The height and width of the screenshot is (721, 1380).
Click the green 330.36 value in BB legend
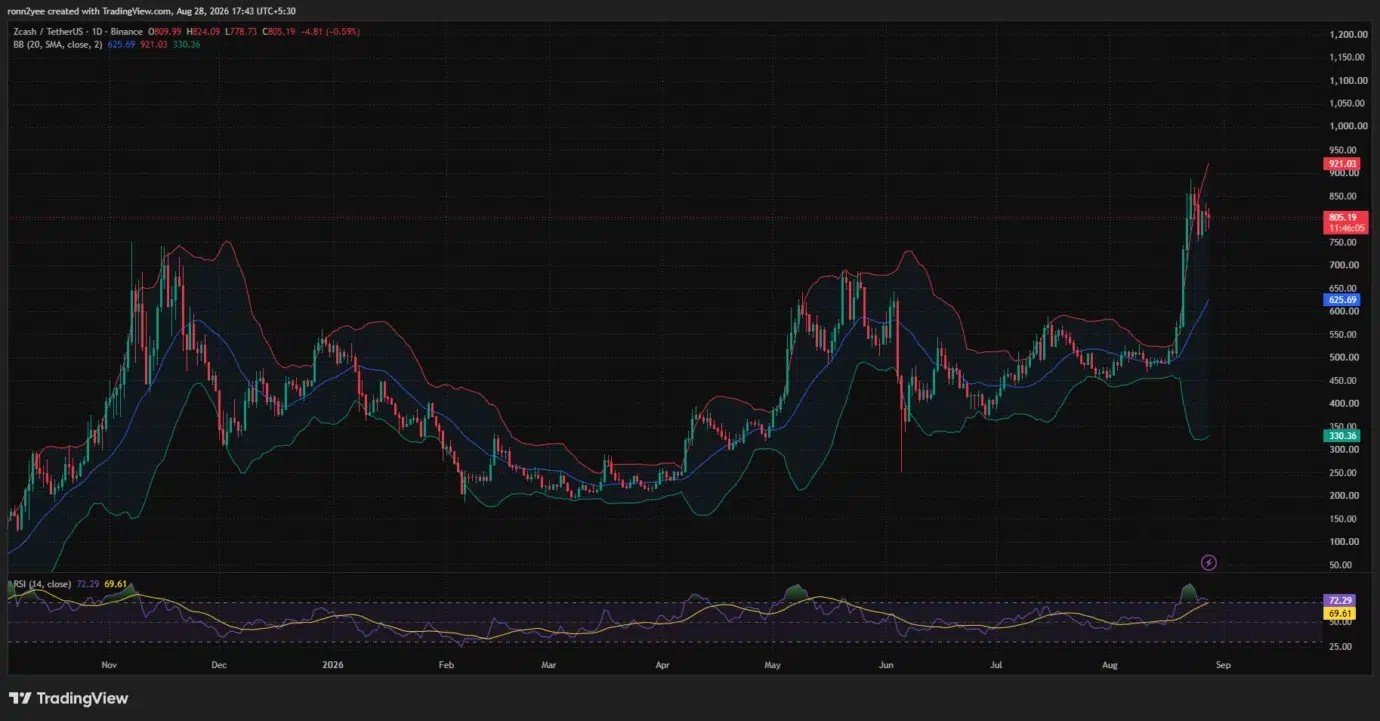click(x=187, y=45)
